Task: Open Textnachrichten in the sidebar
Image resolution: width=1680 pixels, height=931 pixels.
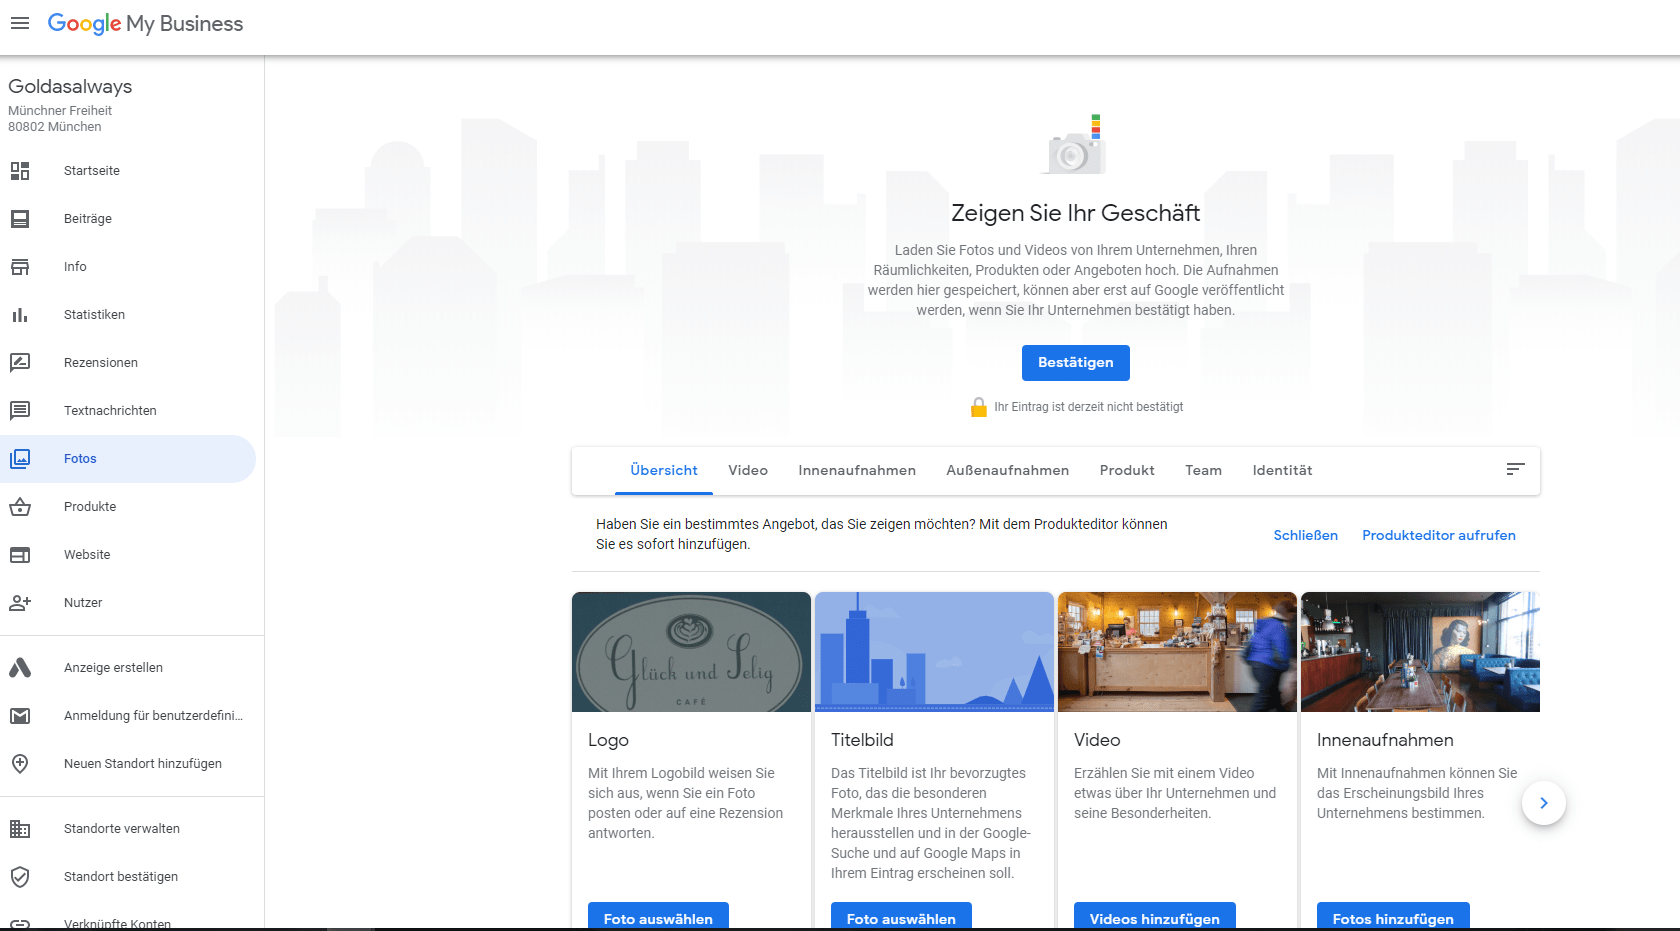Action: 128,411
